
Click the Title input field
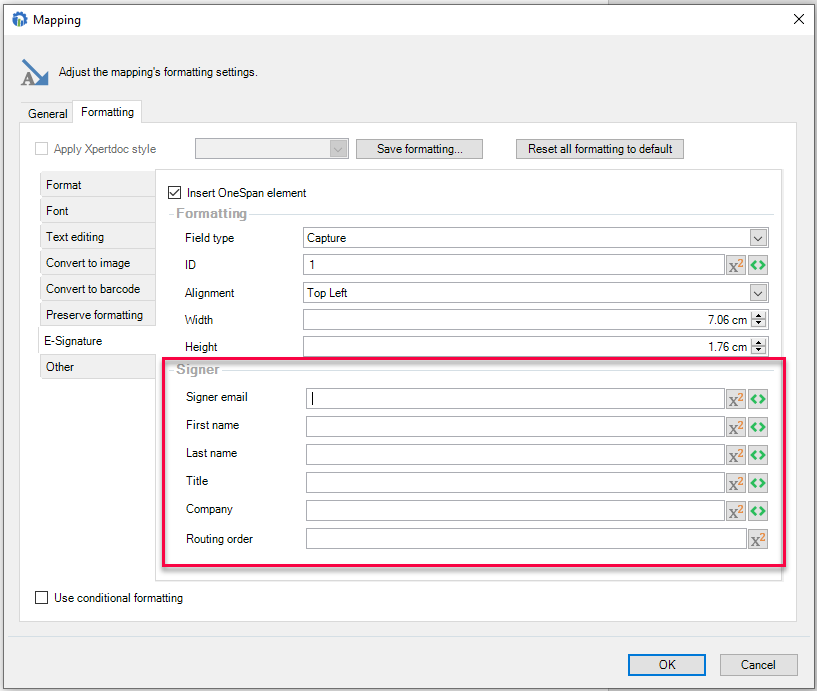pyautogui.click(x=515, y=483)
